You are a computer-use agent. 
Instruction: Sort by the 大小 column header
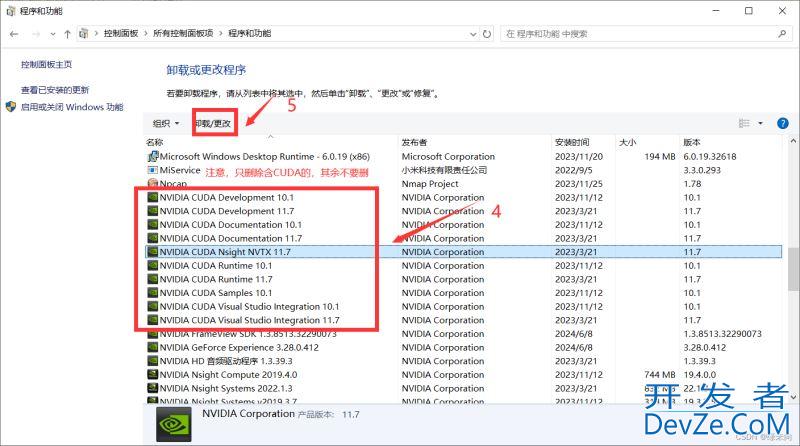click(x=628, y=142)
